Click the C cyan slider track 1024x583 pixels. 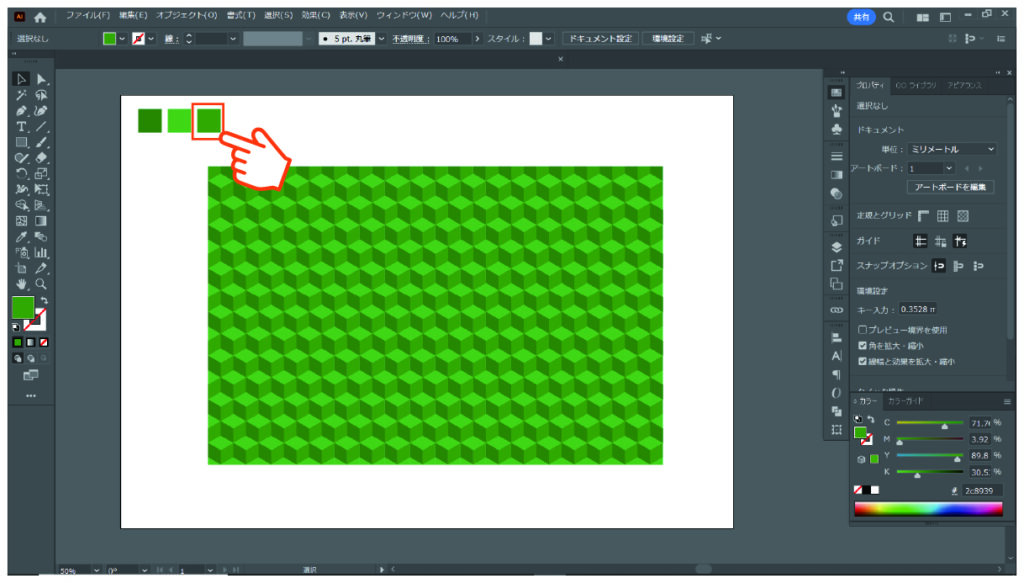(929, 423)
